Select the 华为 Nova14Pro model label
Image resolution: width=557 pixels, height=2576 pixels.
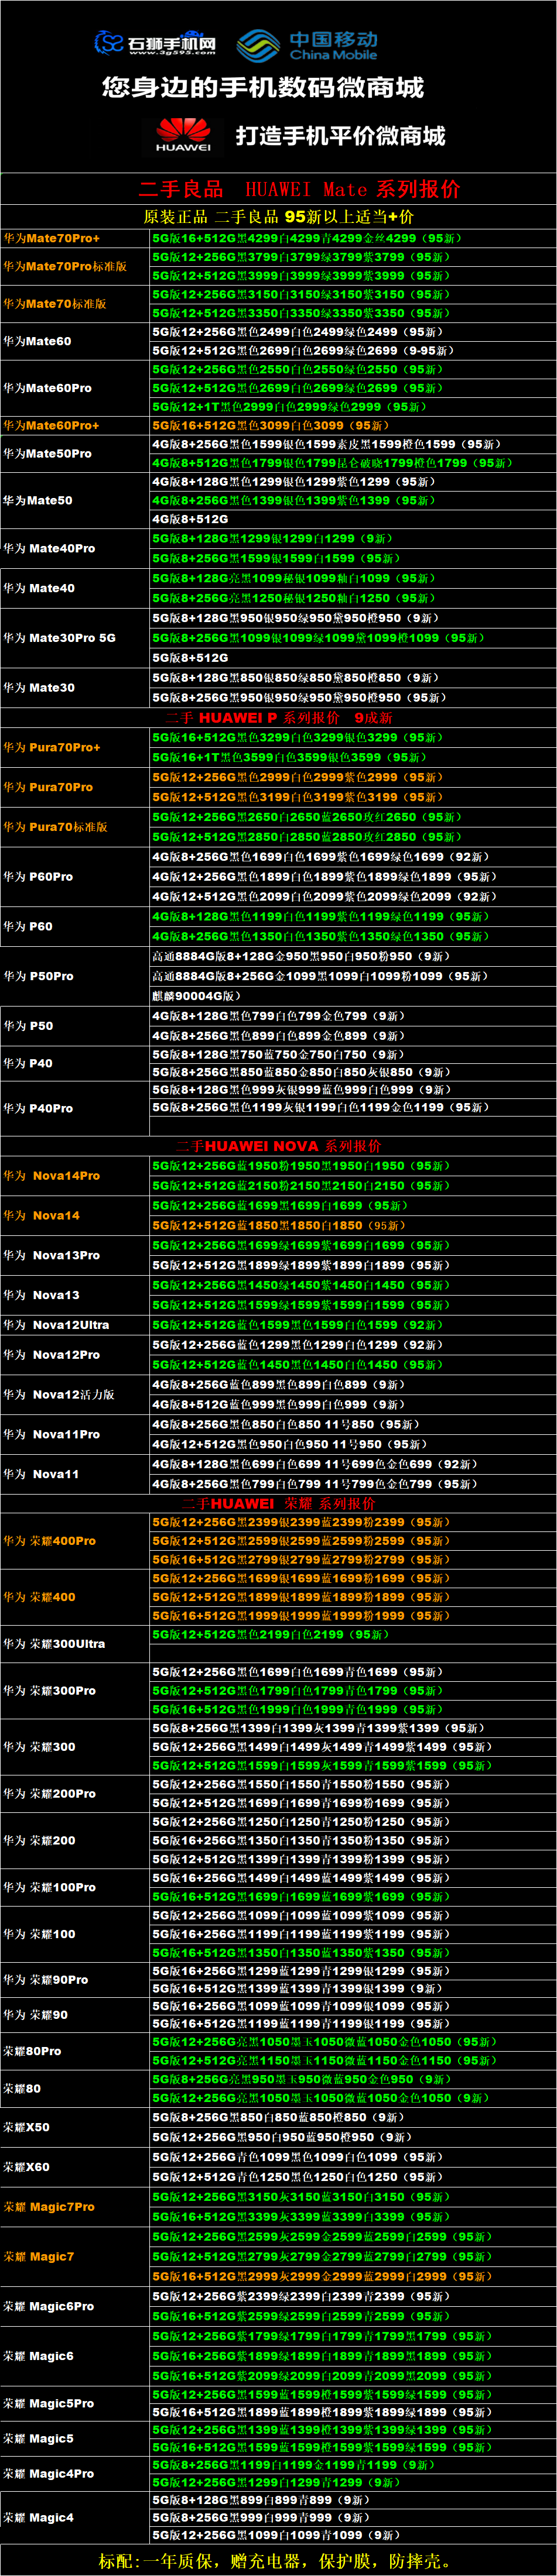pos(52,1175)
